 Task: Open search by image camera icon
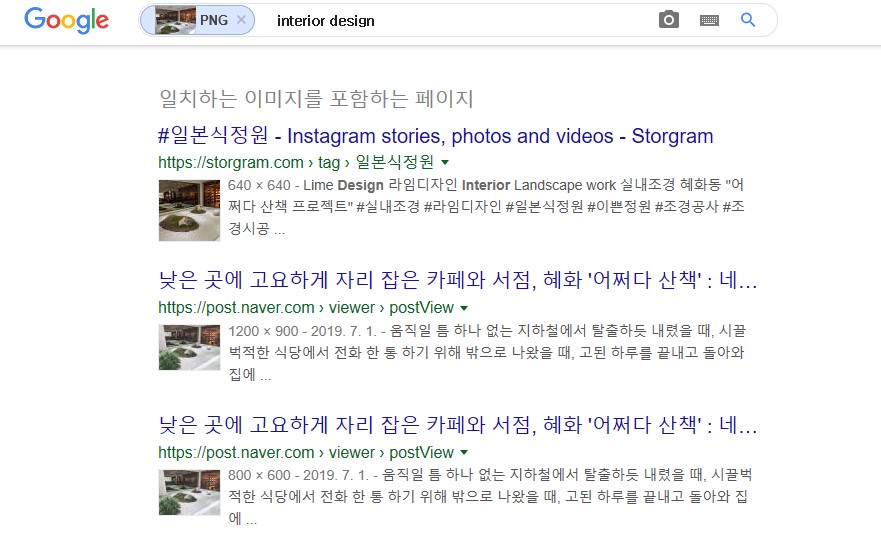coord(669,20)
